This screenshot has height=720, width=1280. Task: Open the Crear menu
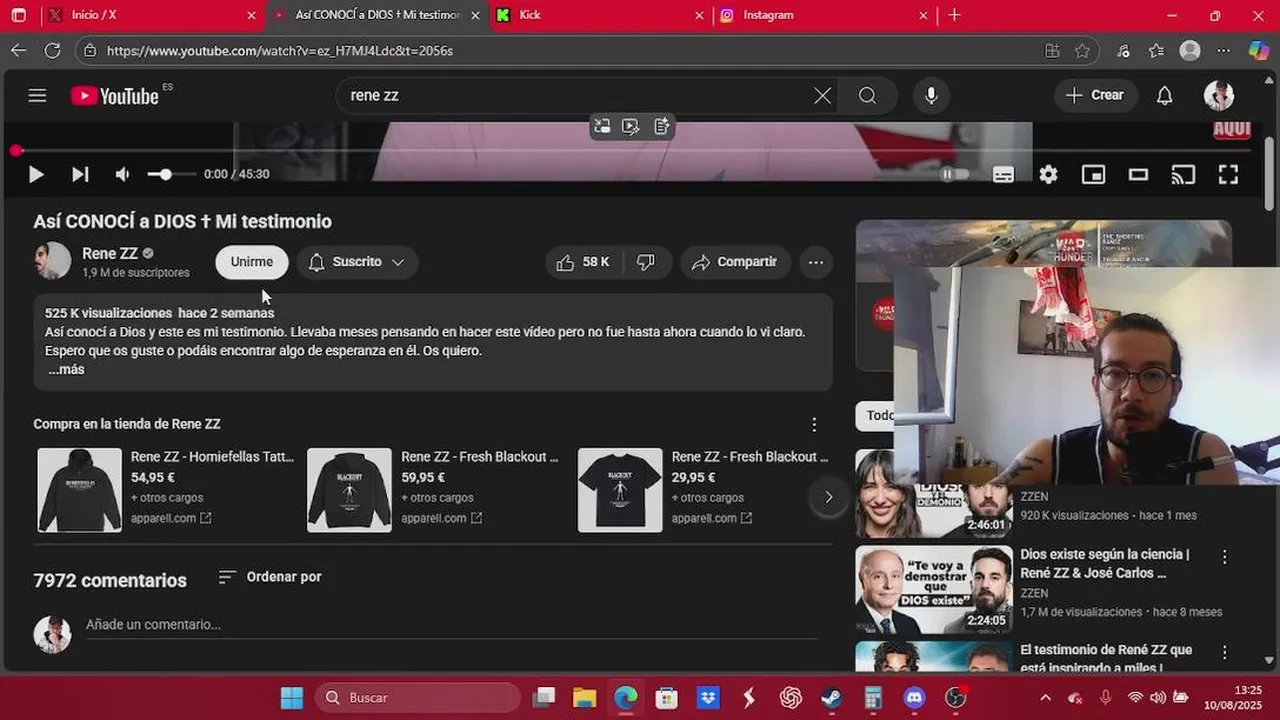(1096, 95)
